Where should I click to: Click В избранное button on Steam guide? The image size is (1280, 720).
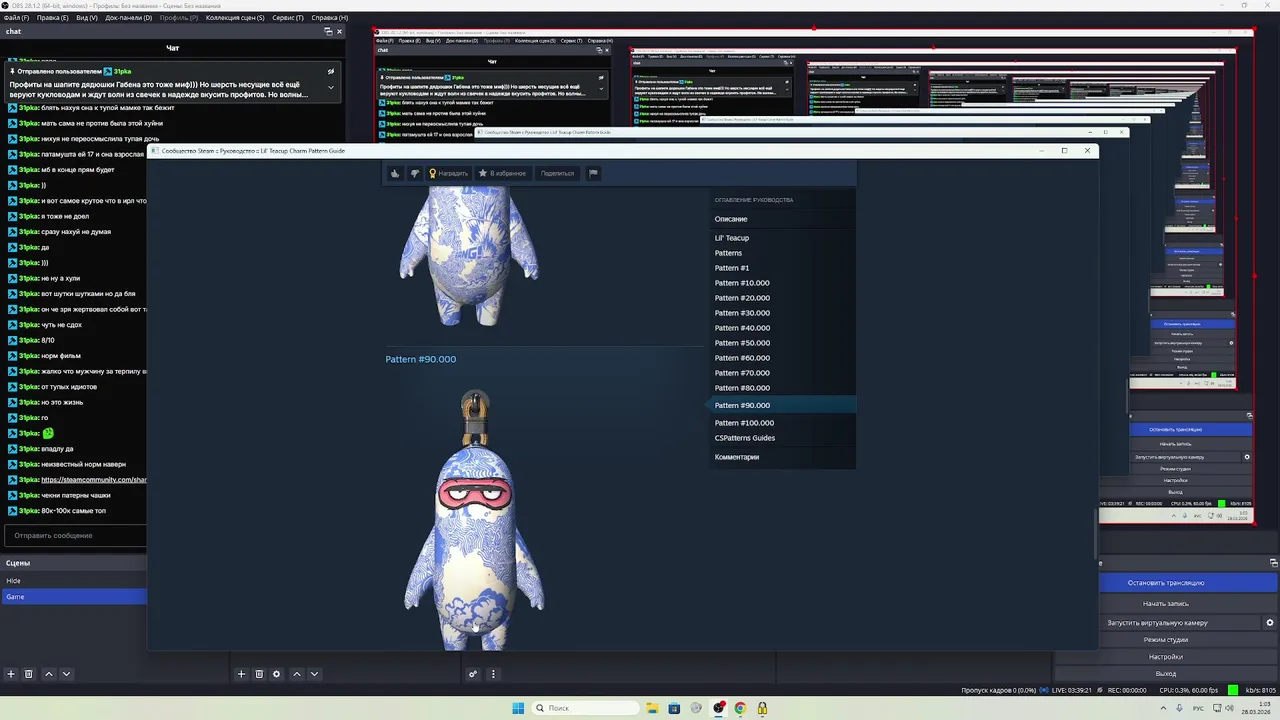tap(502, 173)
